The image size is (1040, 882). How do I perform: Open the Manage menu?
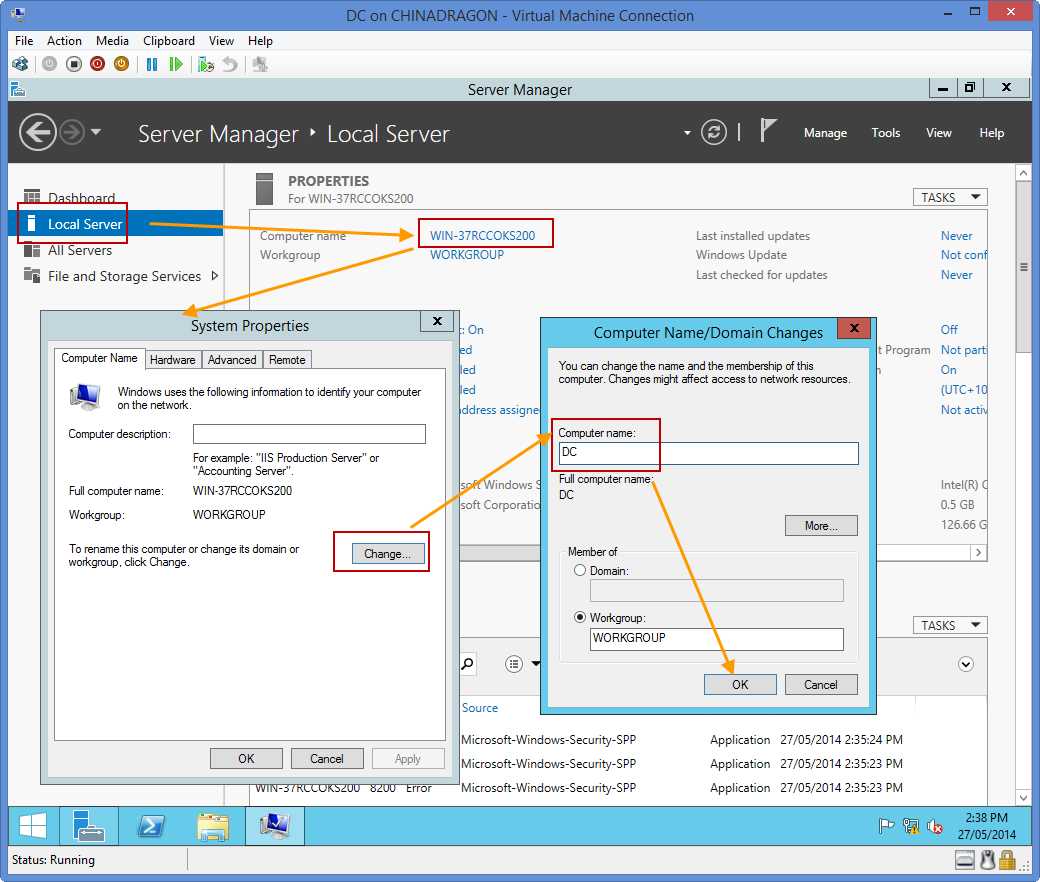825,133
